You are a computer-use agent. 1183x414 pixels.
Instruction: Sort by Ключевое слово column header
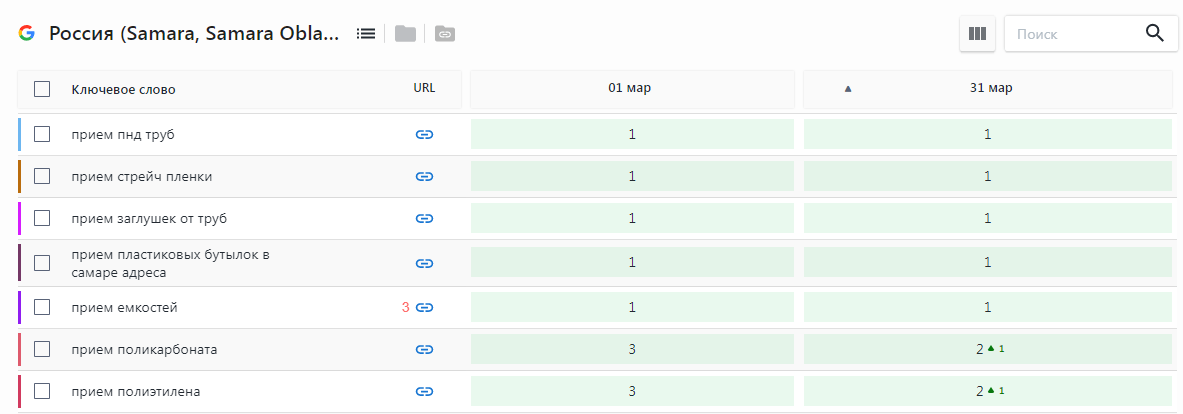point(123,90)
